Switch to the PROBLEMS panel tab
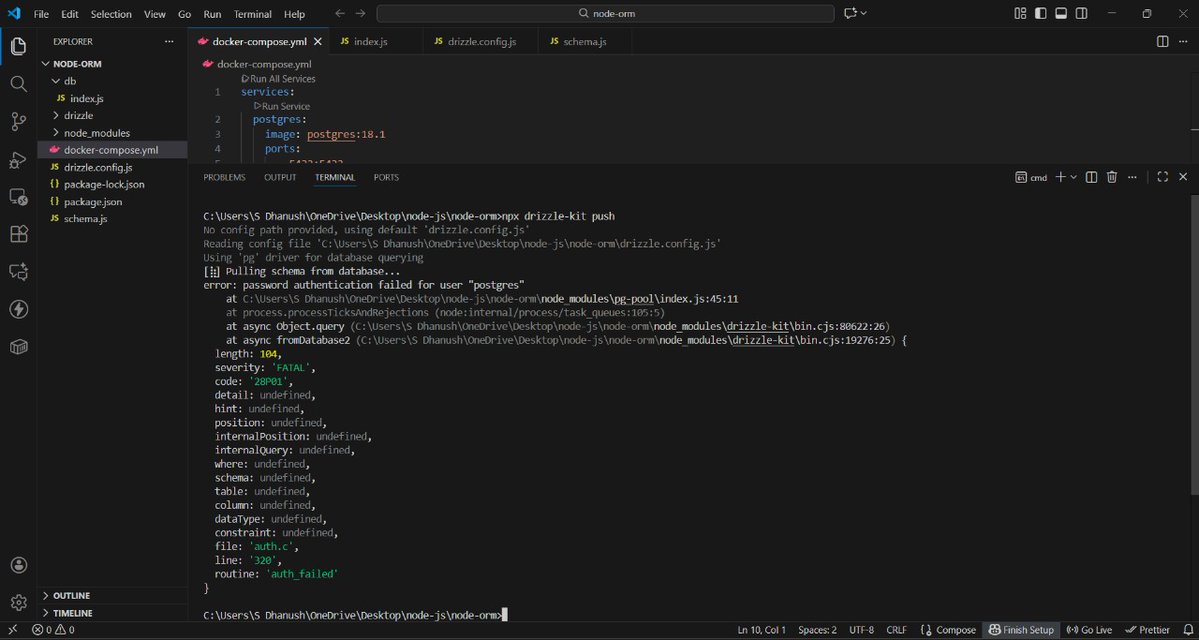This screenshot has height=640, width=1199. 224,177
